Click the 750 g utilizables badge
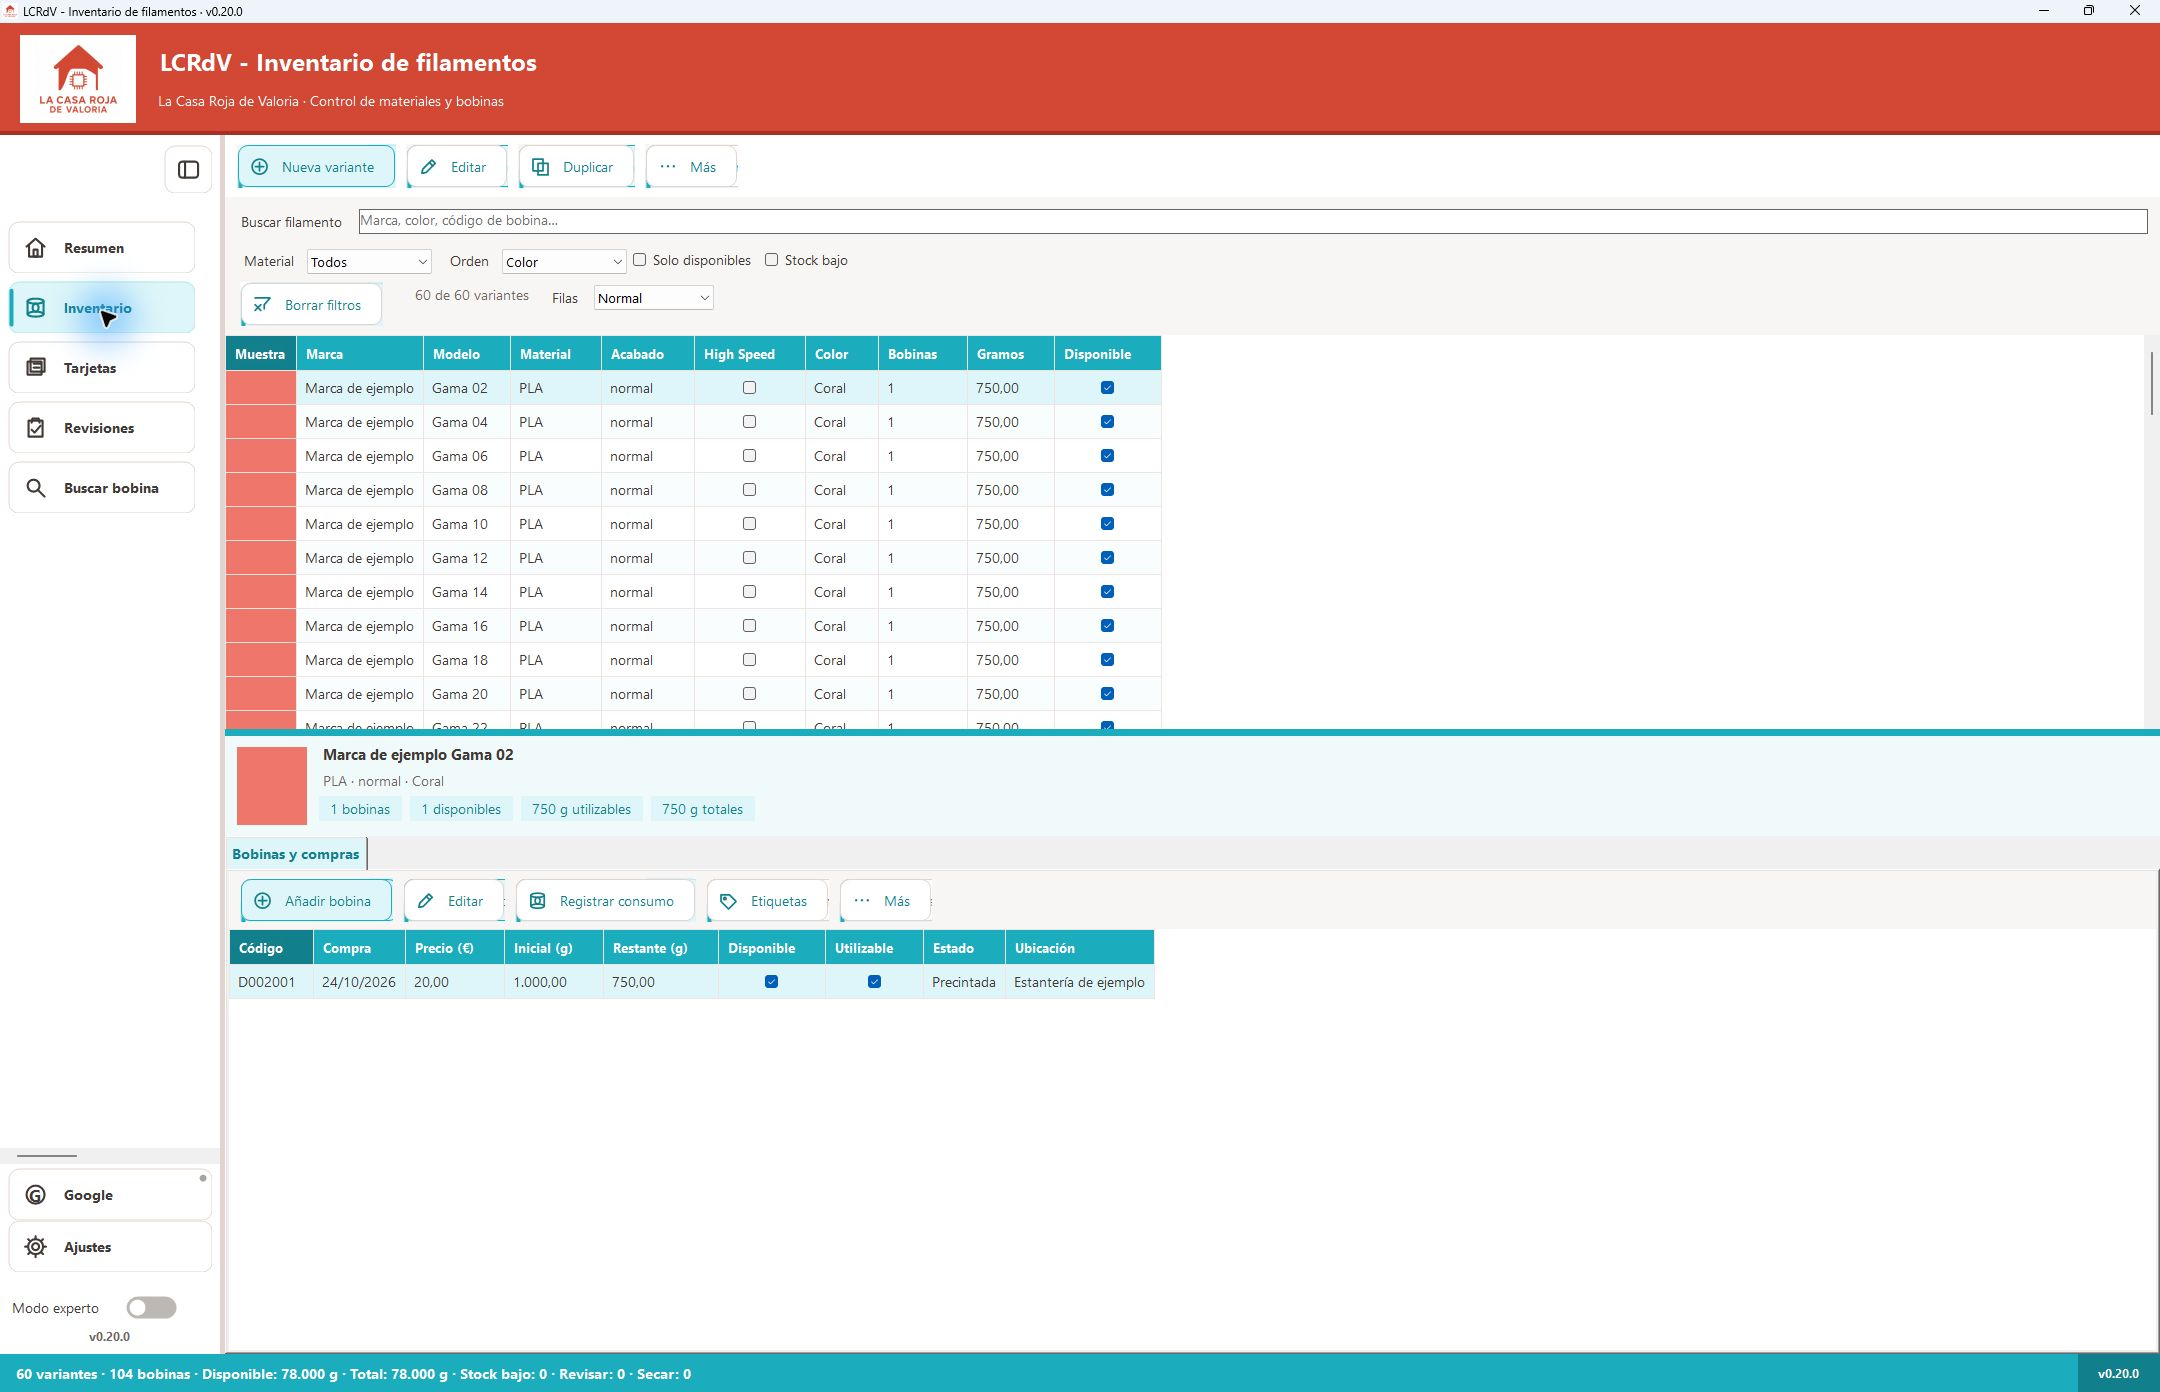The width and height of the screenshot is (2160, 1392). [582, 809]
